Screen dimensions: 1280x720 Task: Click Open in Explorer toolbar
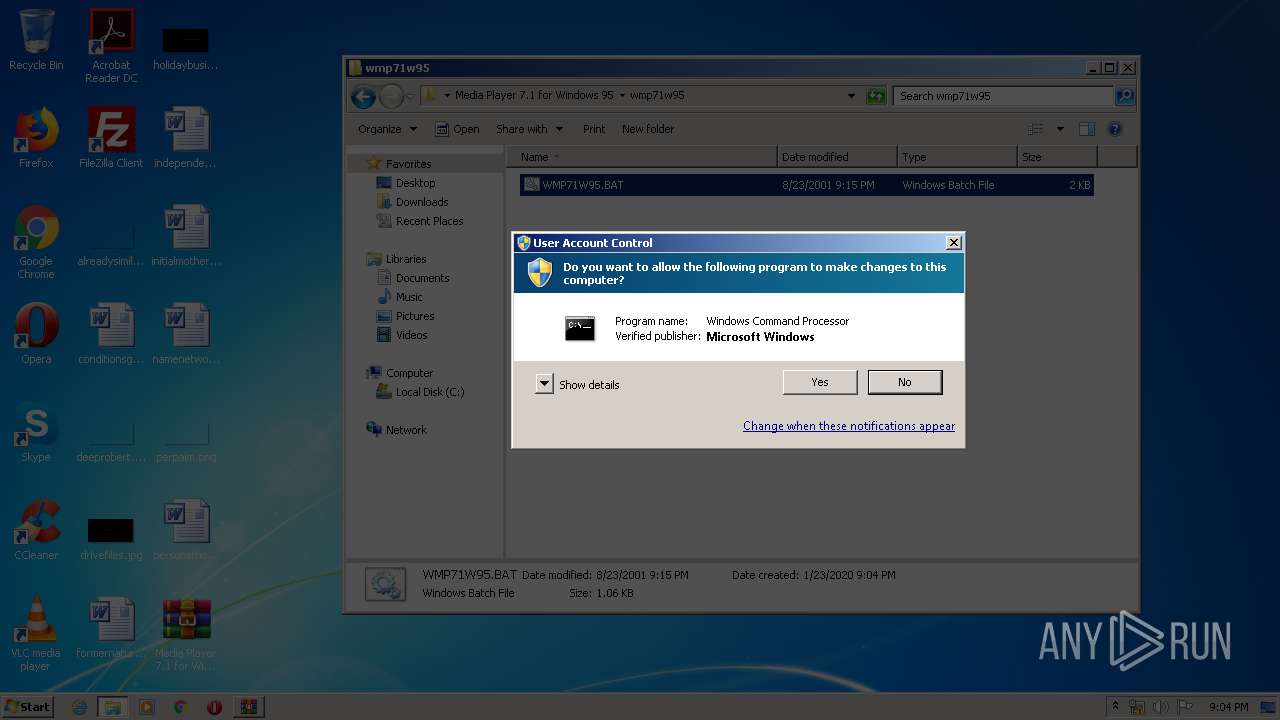click(457, 129)
